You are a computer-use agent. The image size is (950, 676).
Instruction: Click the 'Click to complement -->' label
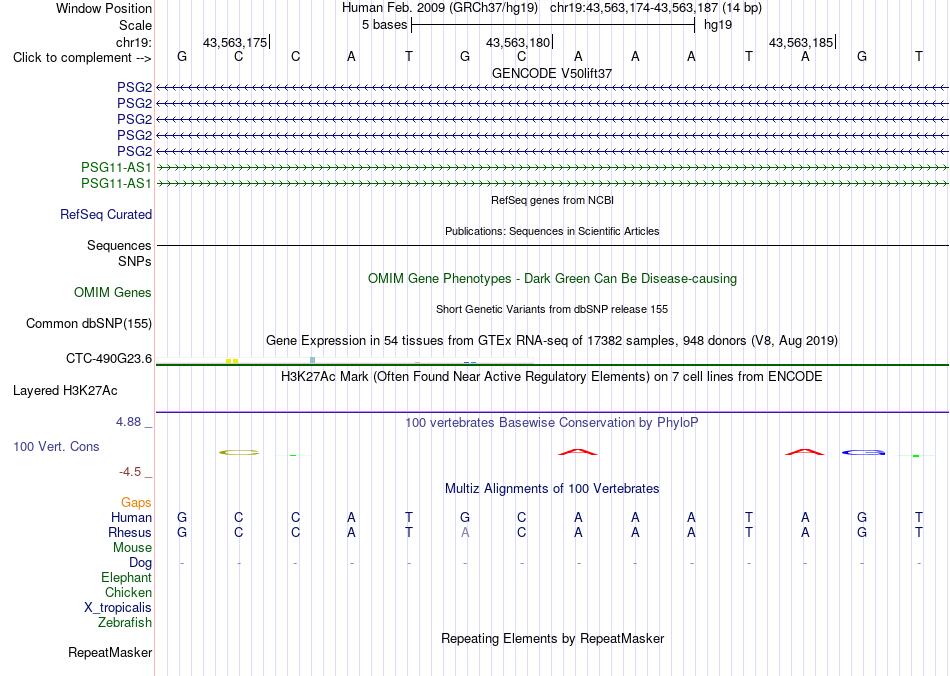pos(82,58)
